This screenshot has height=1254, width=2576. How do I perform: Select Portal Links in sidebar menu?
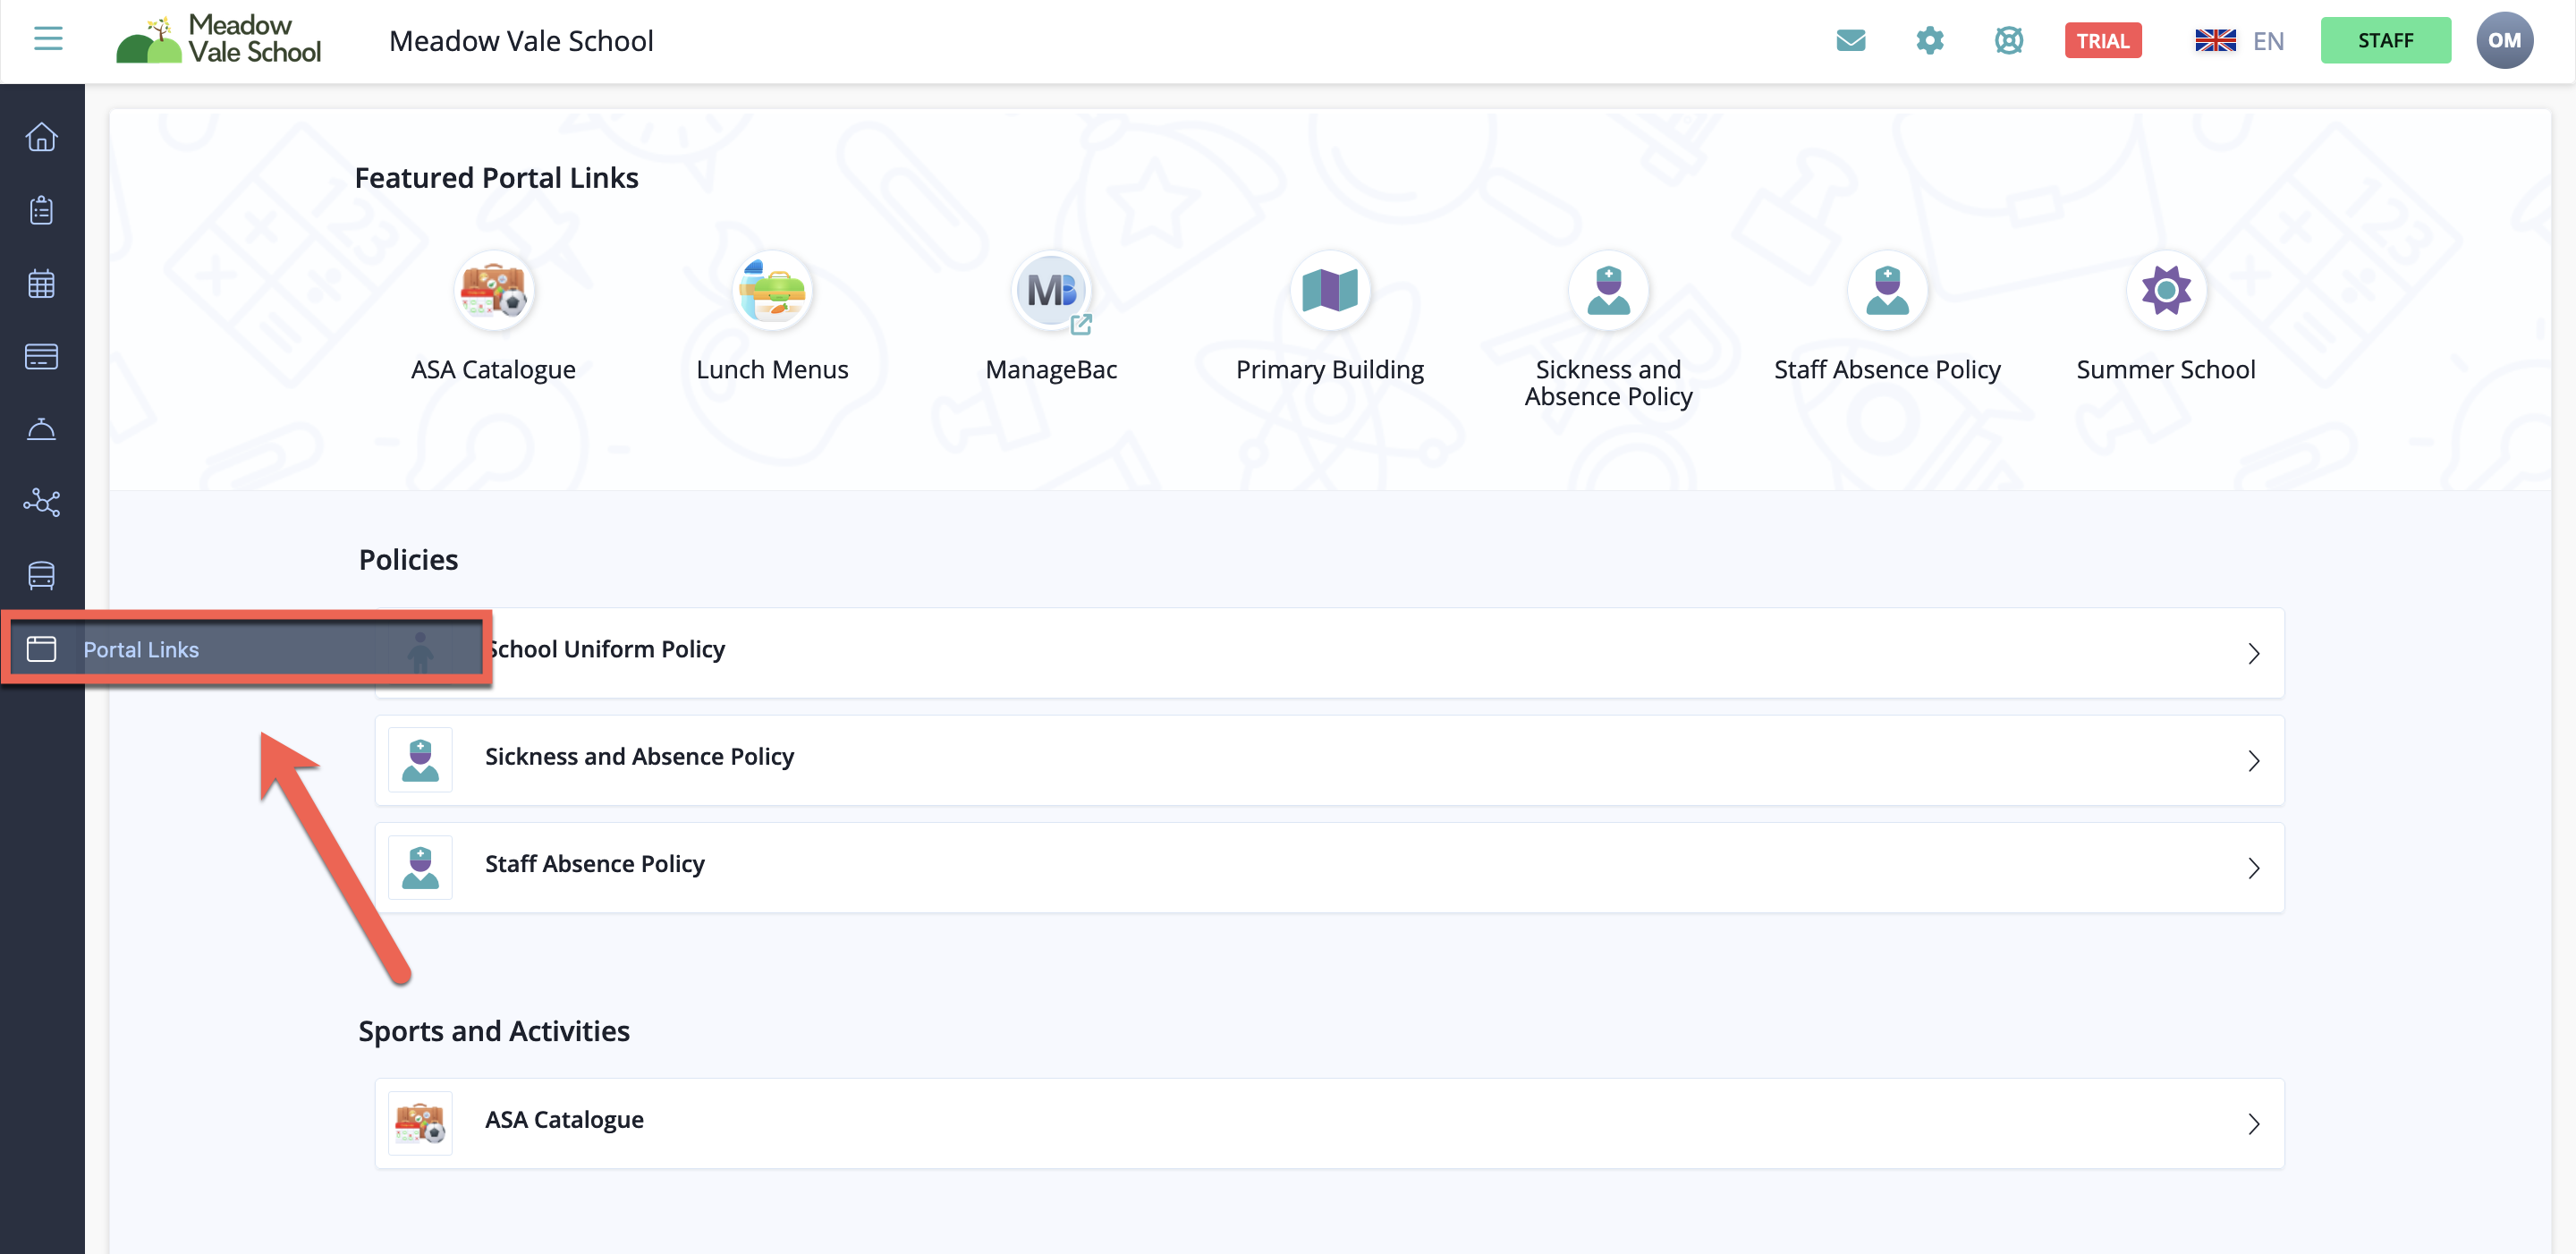[x=141, y=649]
